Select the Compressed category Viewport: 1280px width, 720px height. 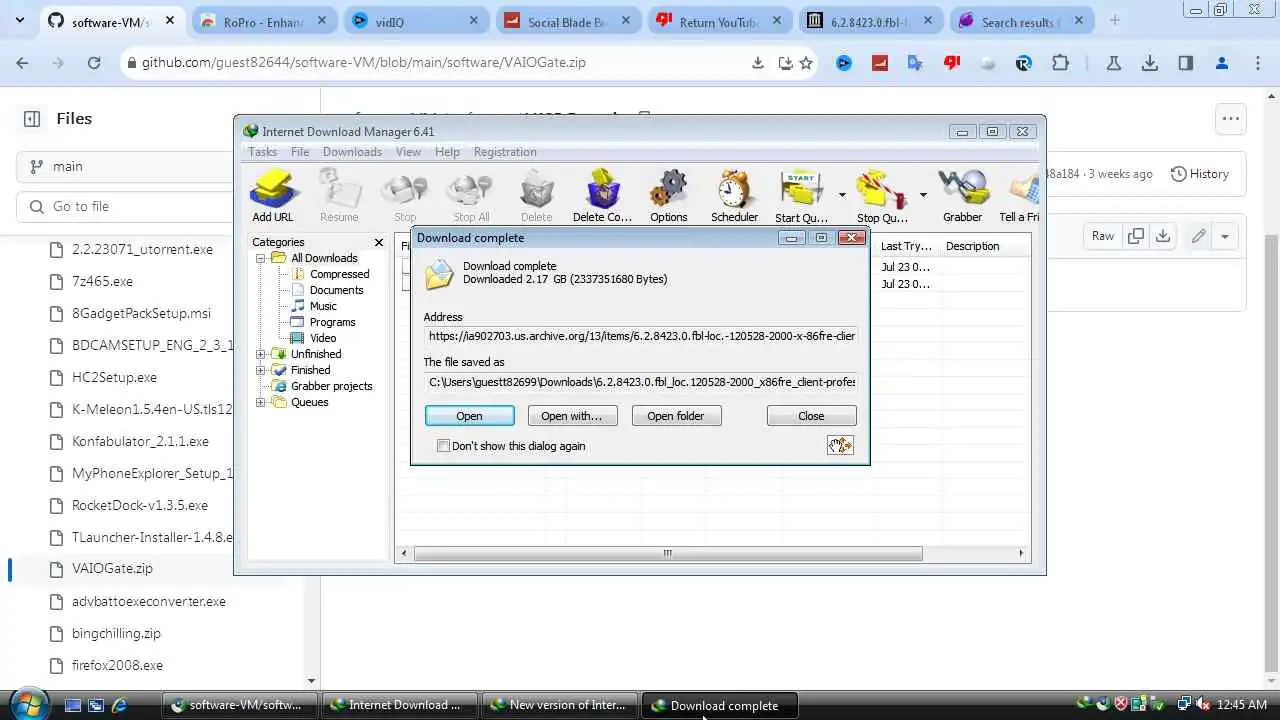[x=339, y=274]
